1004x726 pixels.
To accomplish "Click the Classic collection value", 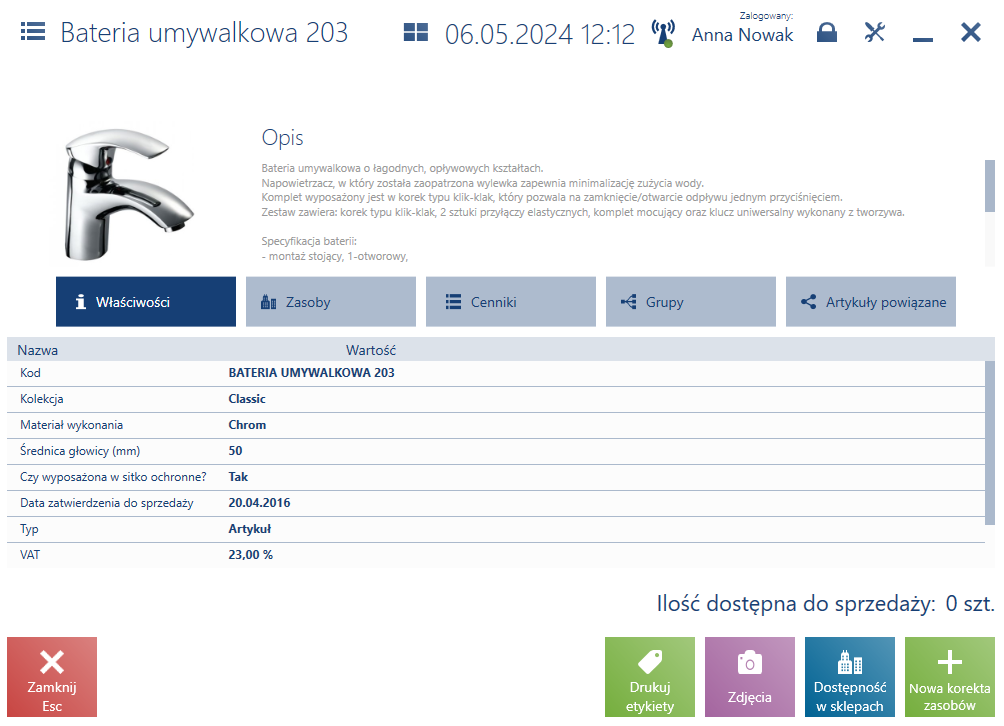I will 247,399.
